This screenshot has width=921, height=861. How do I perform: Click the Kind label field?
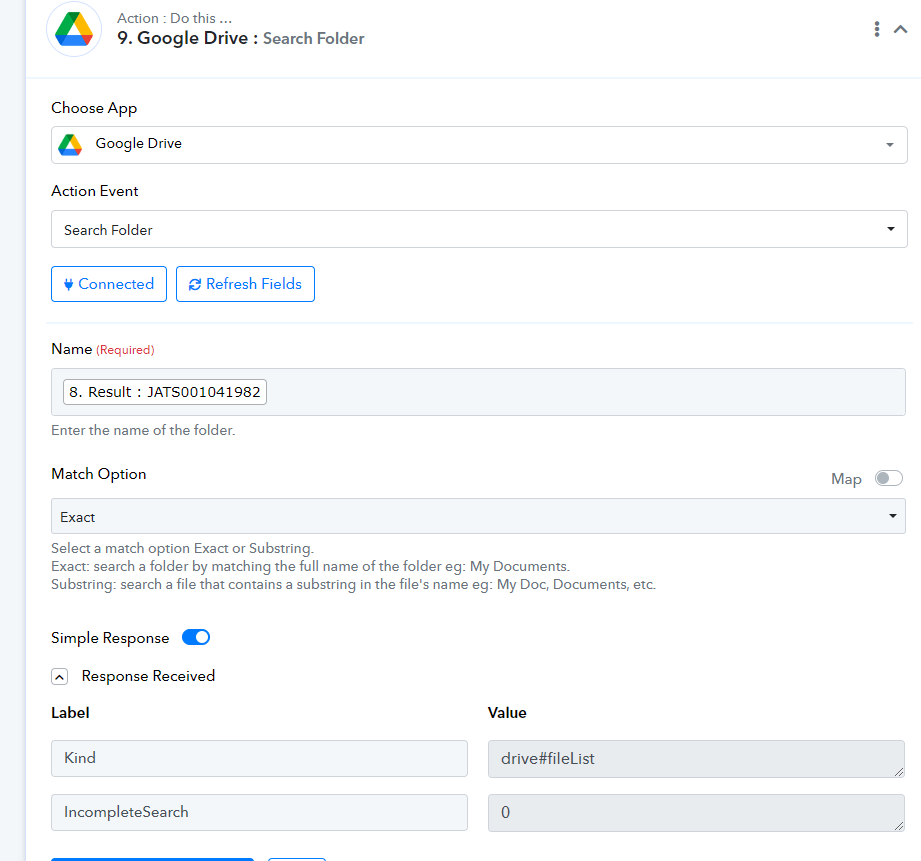click(x=259, y=758)
